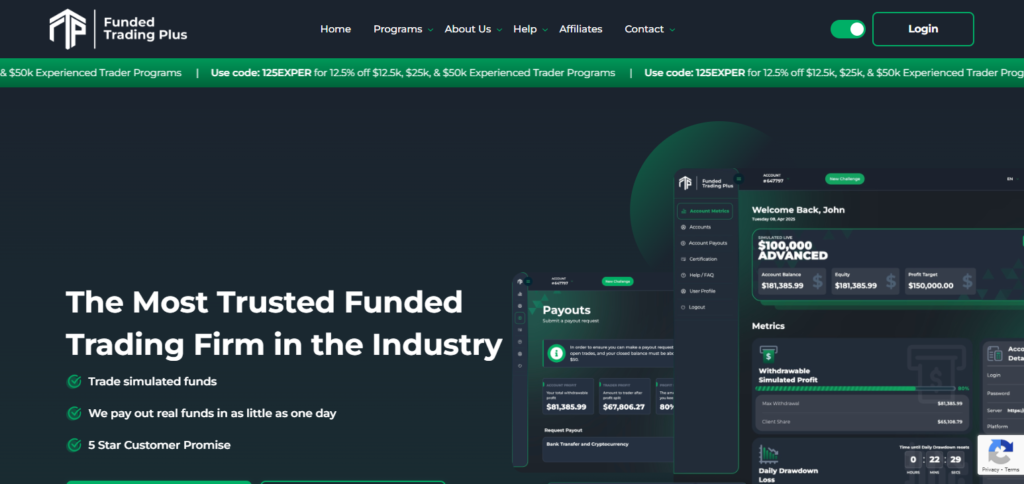Click the $150,000.00 profit target value

pos(931,285)
